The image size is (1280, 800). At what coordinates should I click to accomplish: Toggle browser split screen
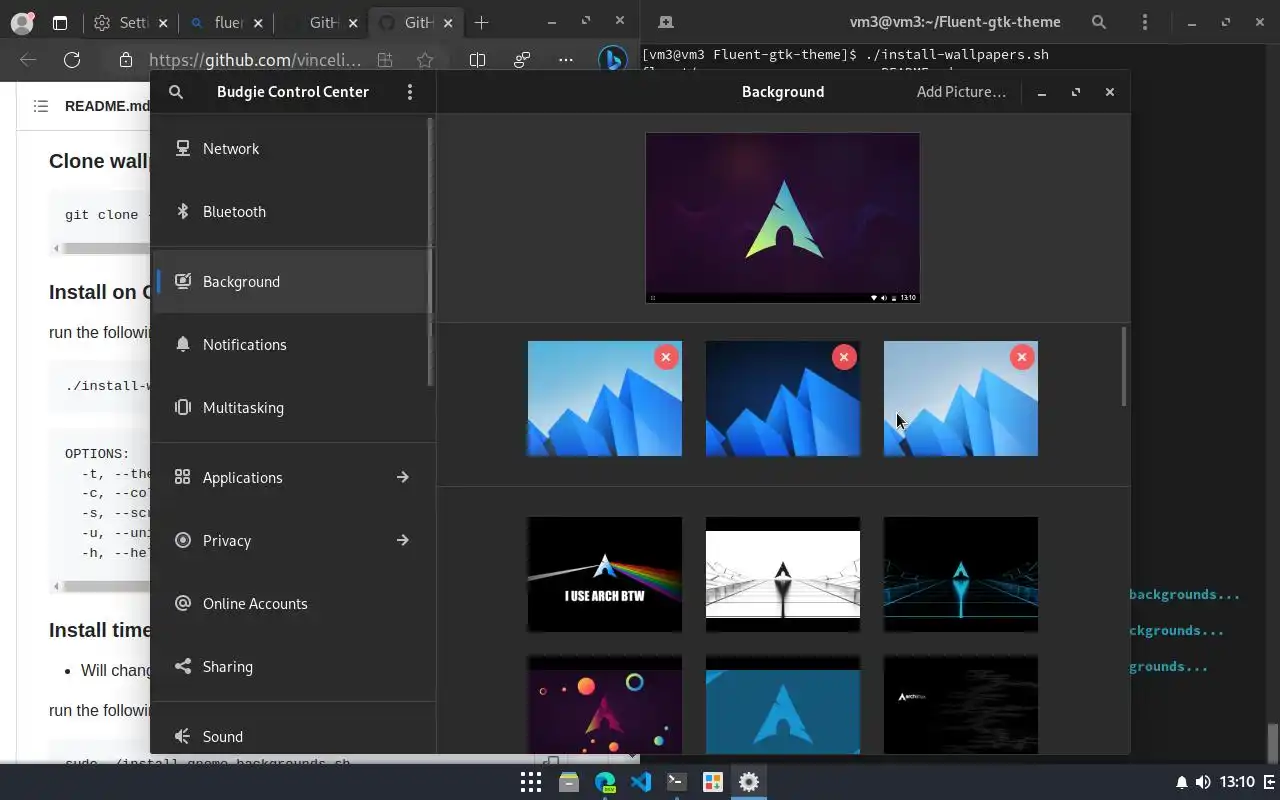click(477, 60)
